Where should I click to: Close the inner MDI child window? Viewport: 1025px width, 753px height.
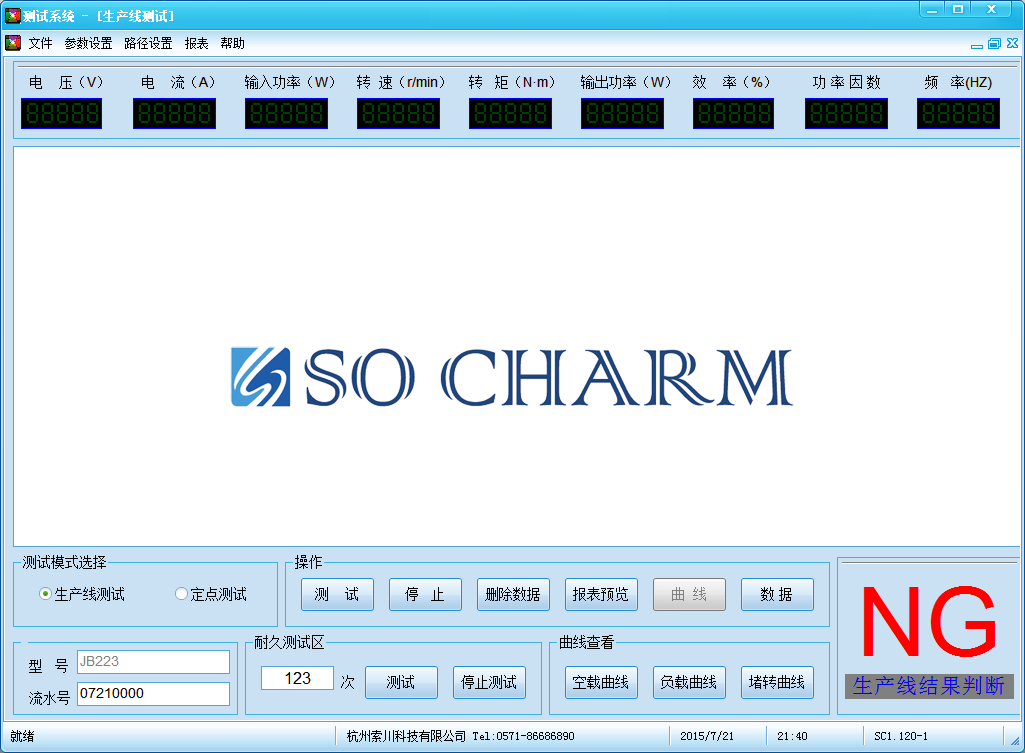point(1010,44)
